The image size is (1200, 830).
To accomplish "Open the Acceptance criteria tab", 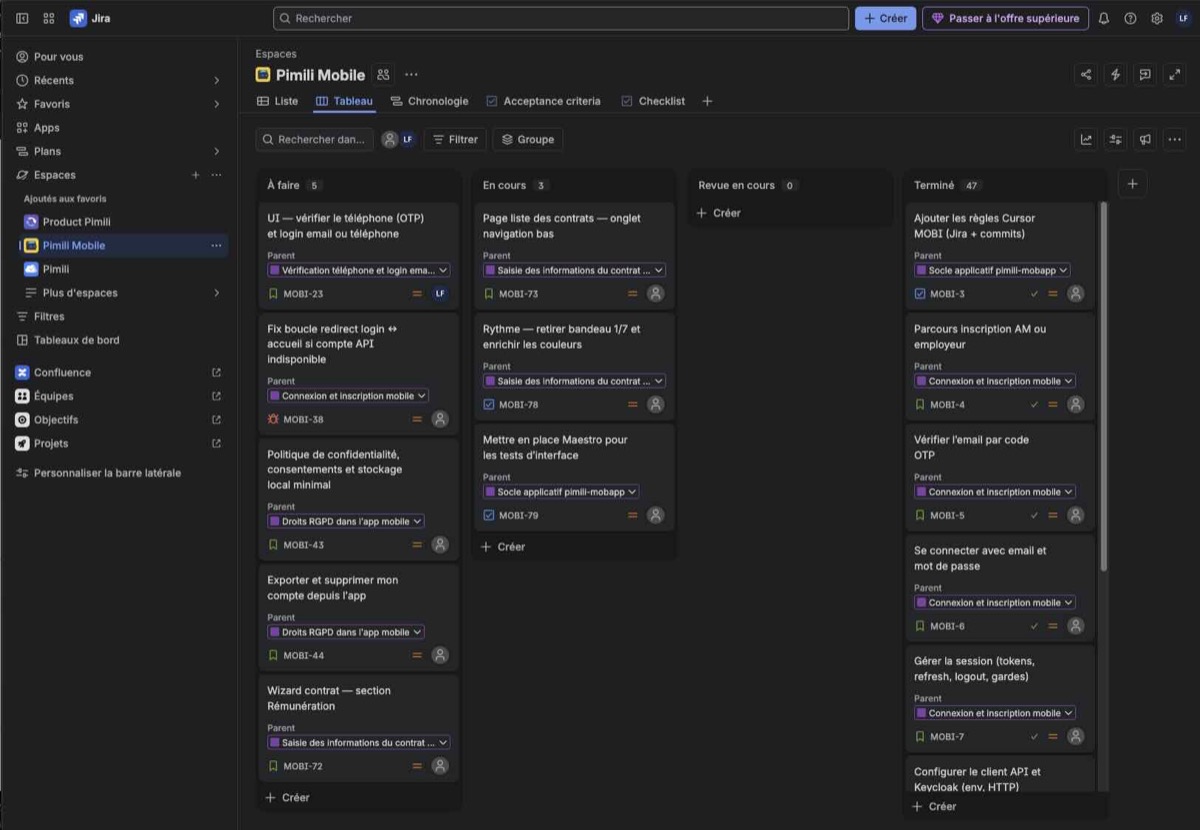I will point(543,101).
